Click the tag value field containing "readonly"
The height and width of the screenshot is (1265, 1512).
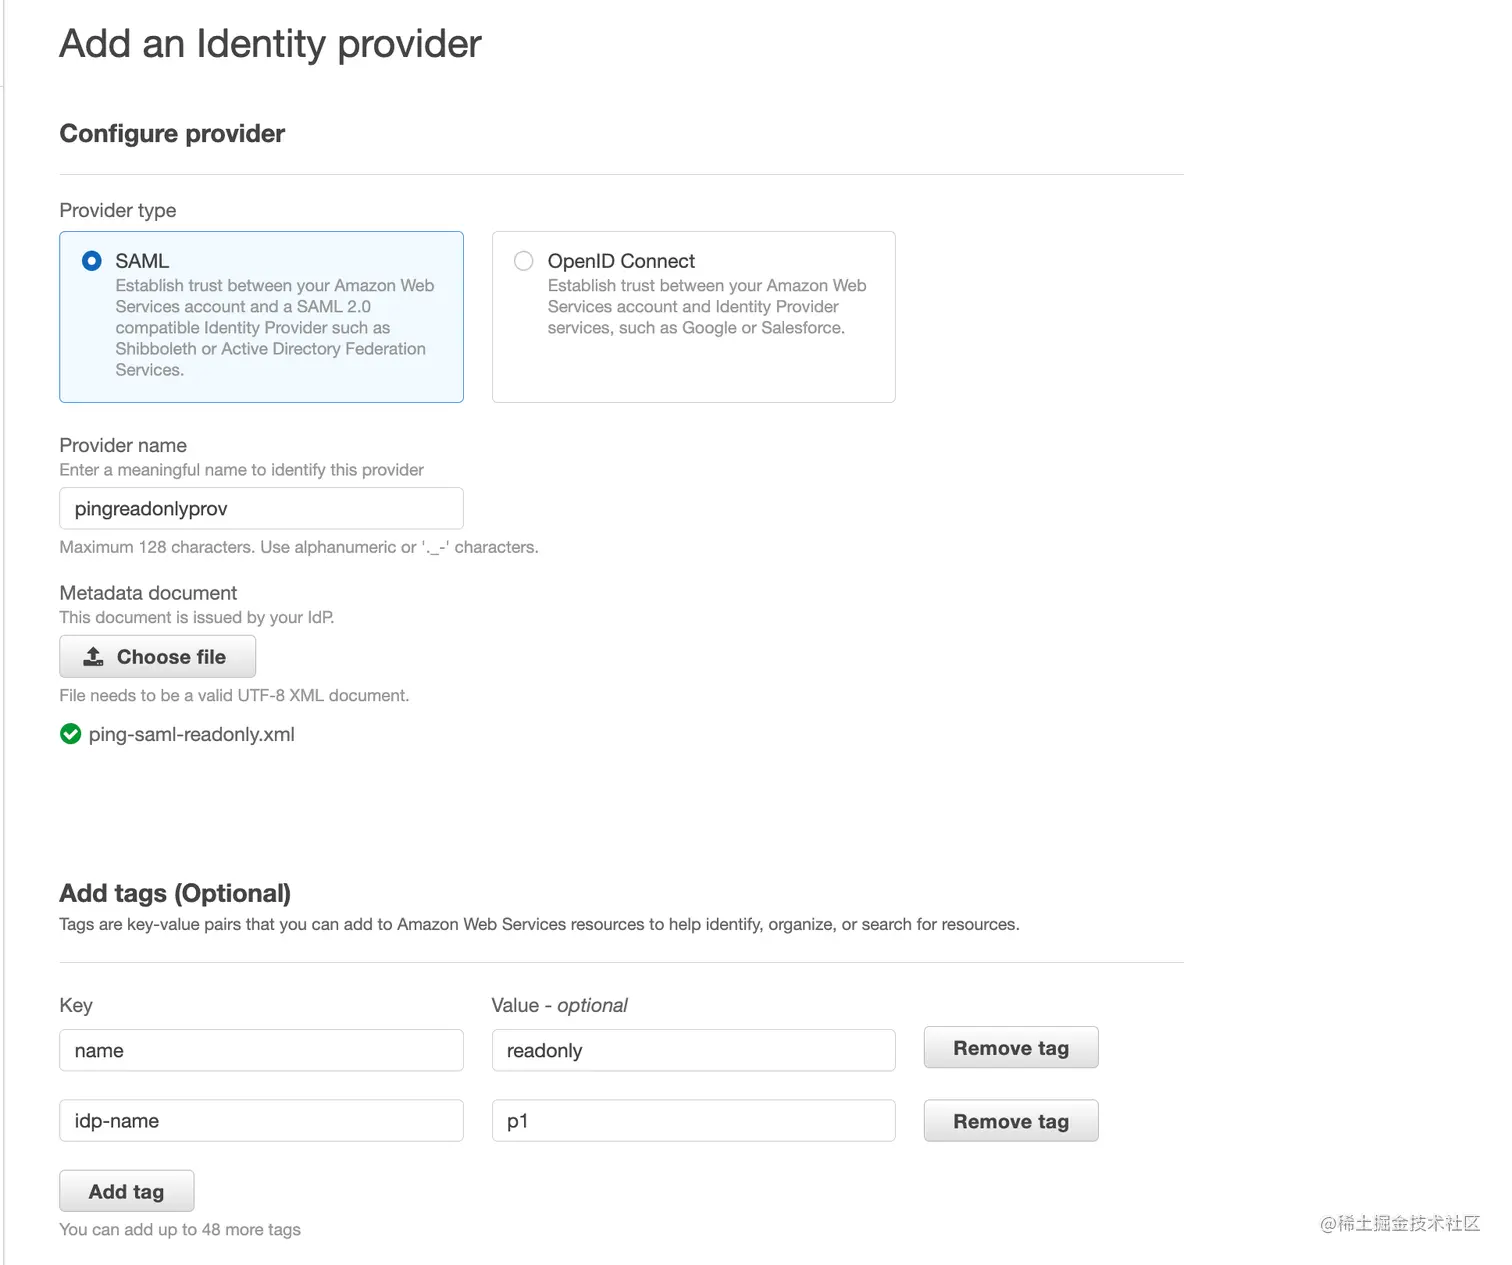[x=693, y=1050]
